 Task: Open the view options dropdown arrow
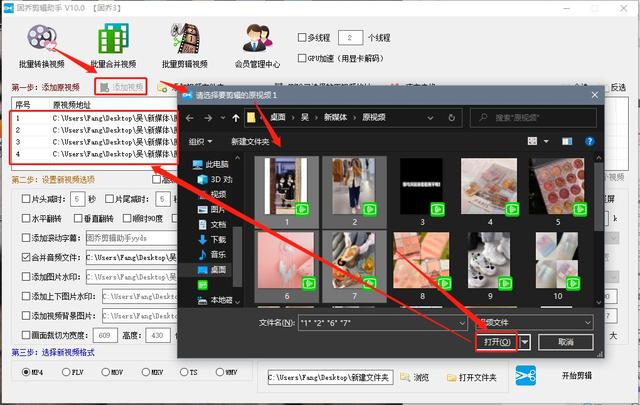pyautogui.click(x=546, y=141)
